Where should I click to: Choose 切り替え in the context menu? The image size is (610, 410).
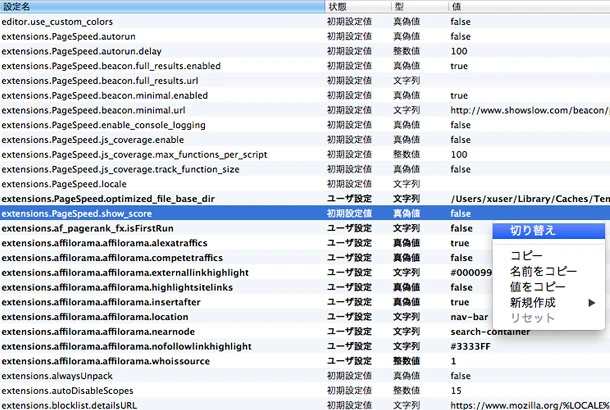point(549,231)
